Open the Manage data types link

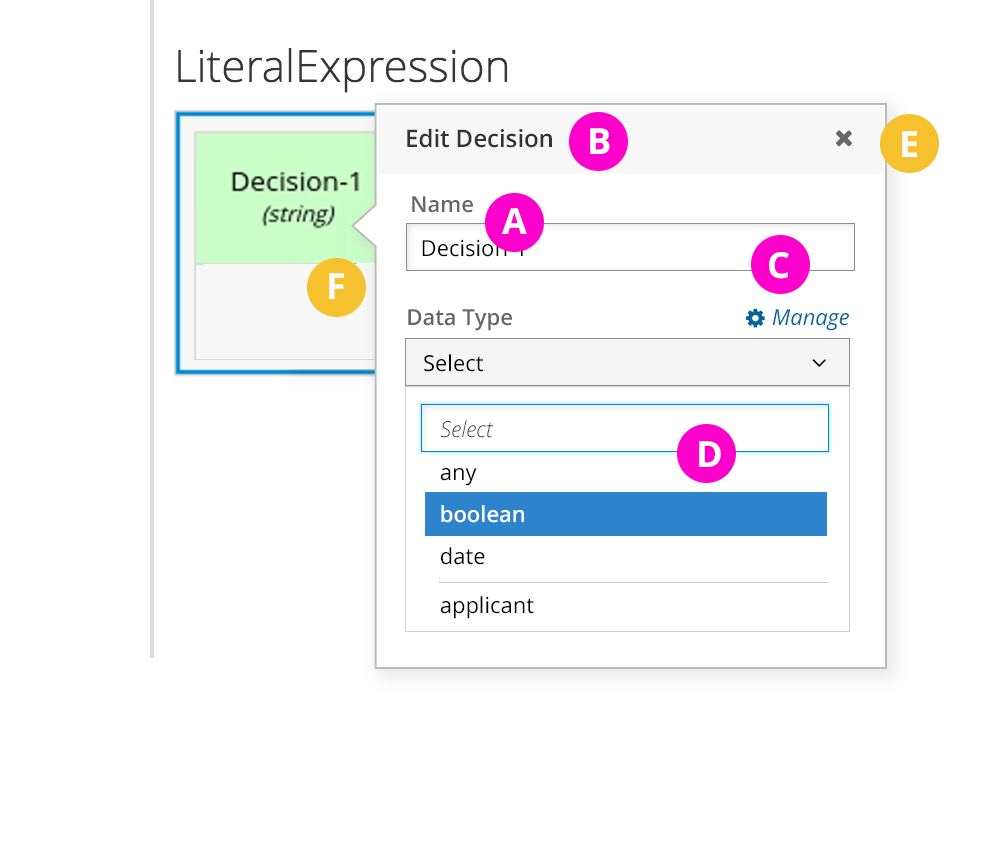809,318
